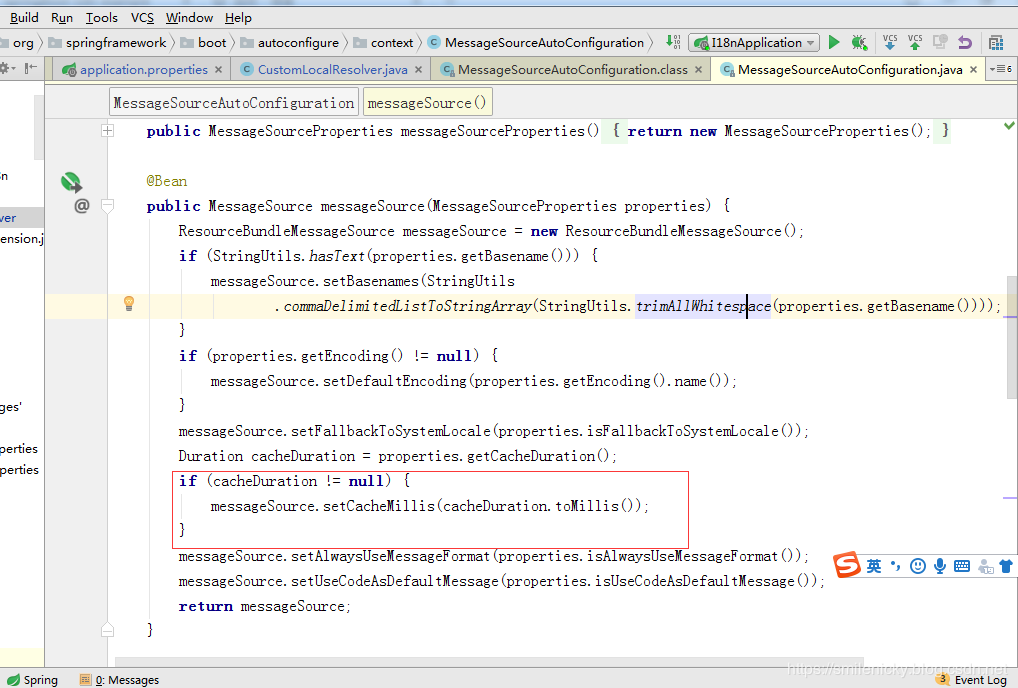Revert changes with the purple undo arrow
Screen dimensions: 1018x688
965,43
